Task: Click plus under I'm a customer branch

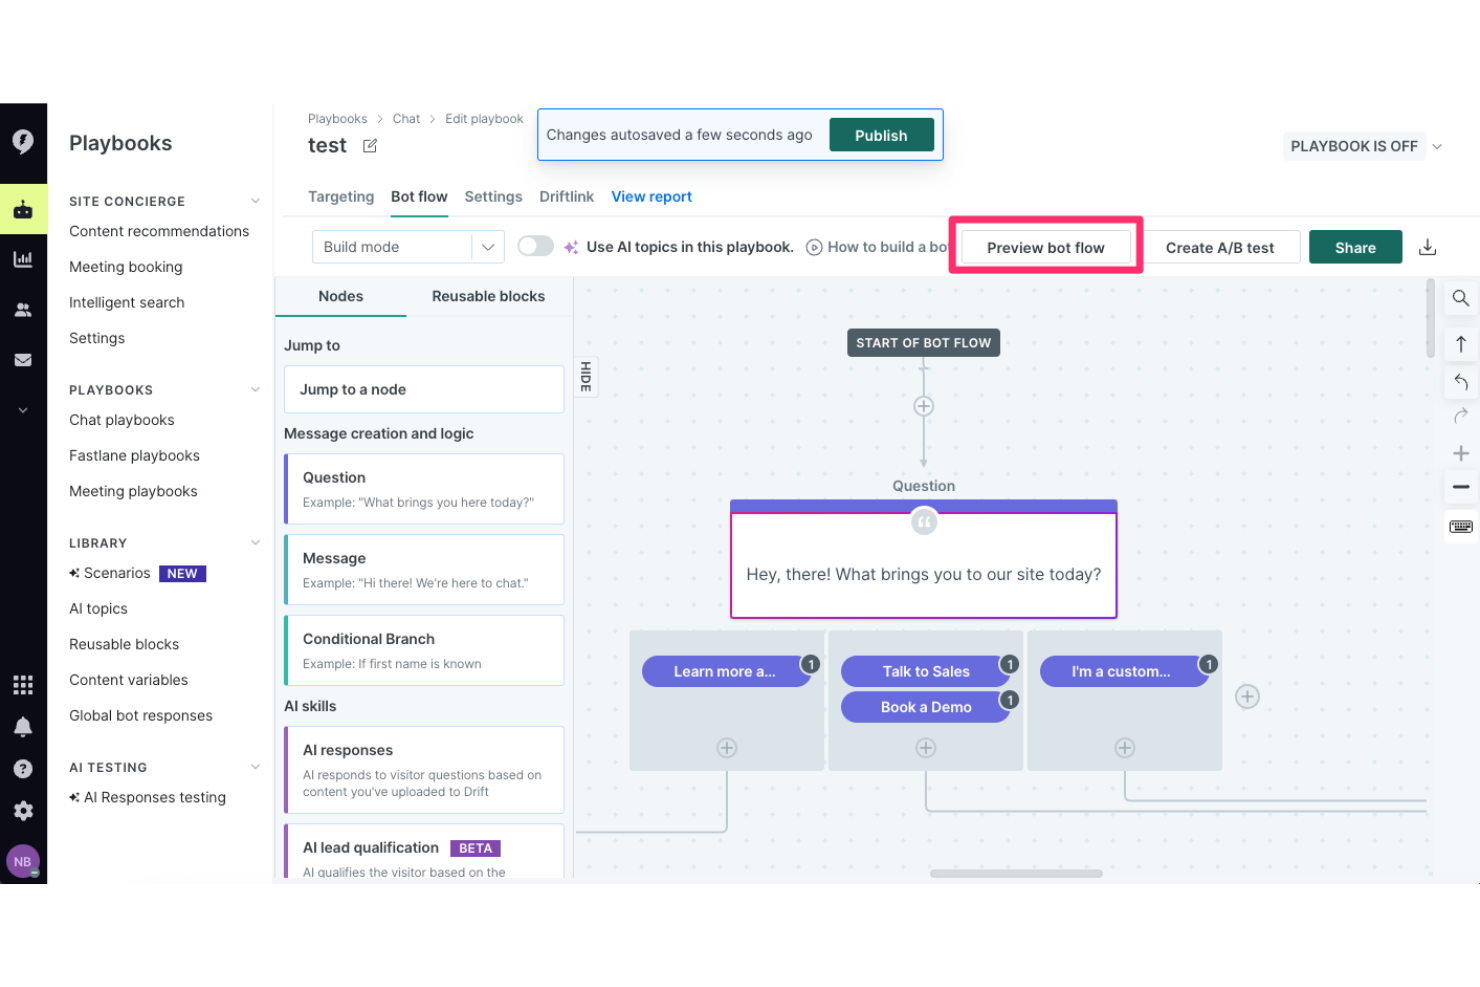Action: point(1125,748)
